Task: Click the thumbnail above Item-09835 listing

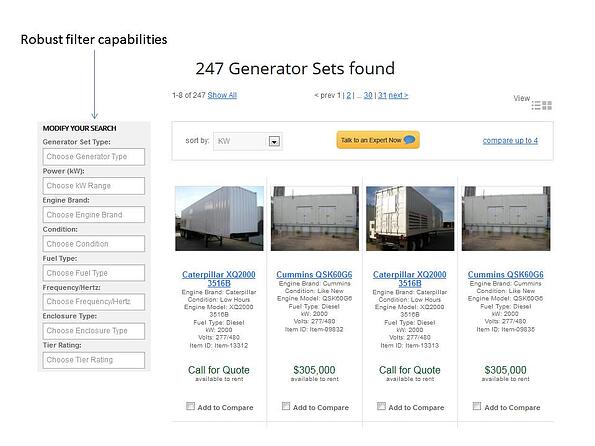Action: (506, 218)
